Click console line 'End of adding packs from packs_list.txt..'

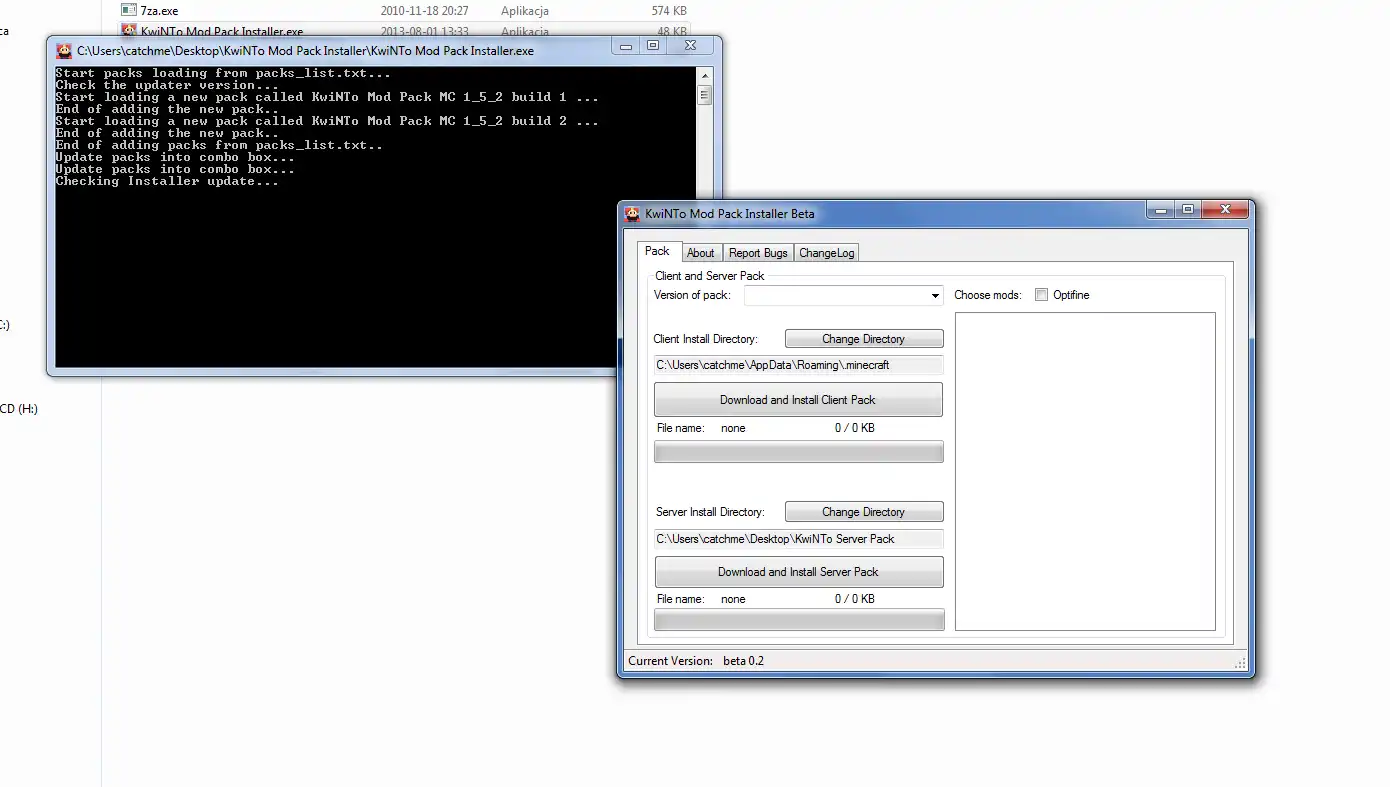(219, 145)
